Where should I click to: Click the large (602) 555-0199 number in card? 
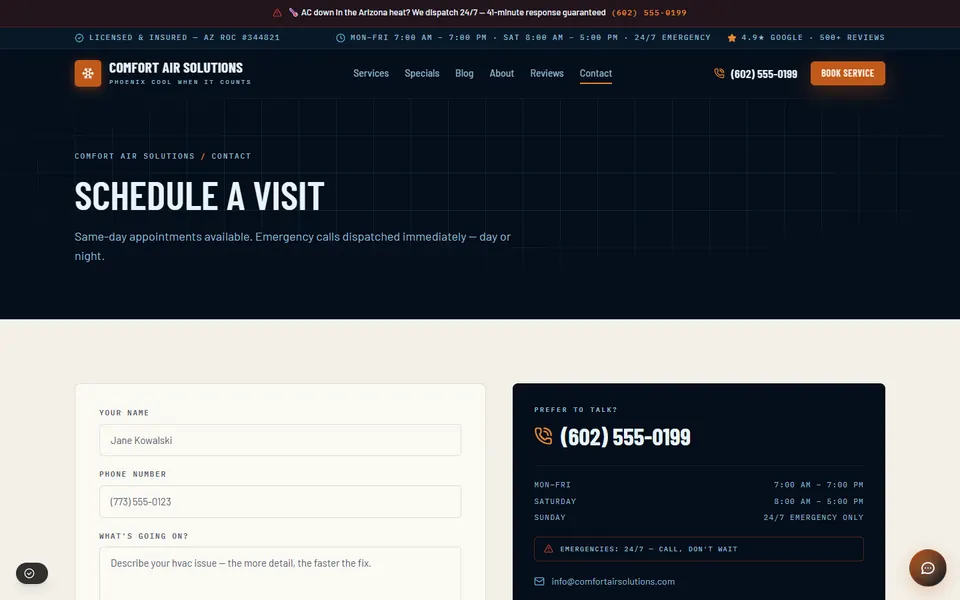click(x=625, y=437)
